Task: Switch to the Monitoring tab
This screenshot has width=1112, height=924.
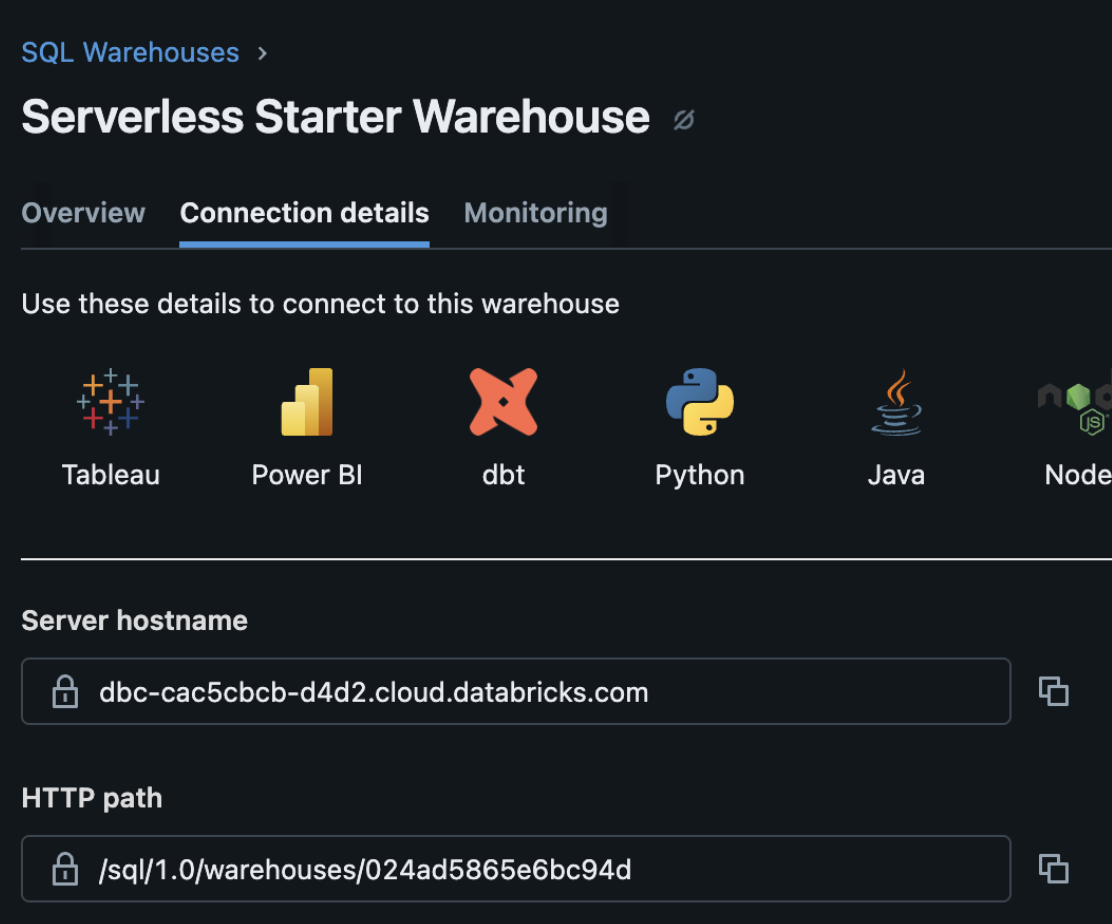Action: [x=535, y=213]
